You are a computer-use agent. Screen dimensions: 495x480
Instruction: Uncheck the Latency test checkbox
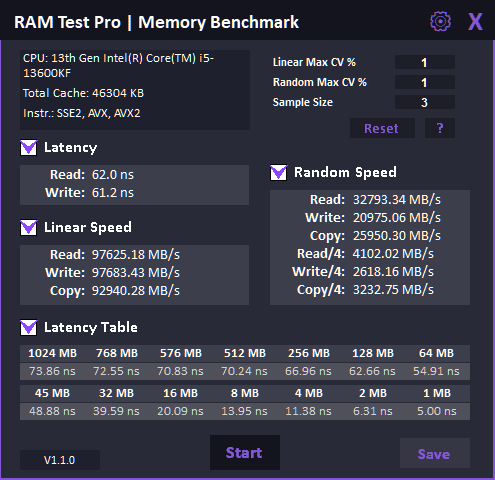click(29, 148)
